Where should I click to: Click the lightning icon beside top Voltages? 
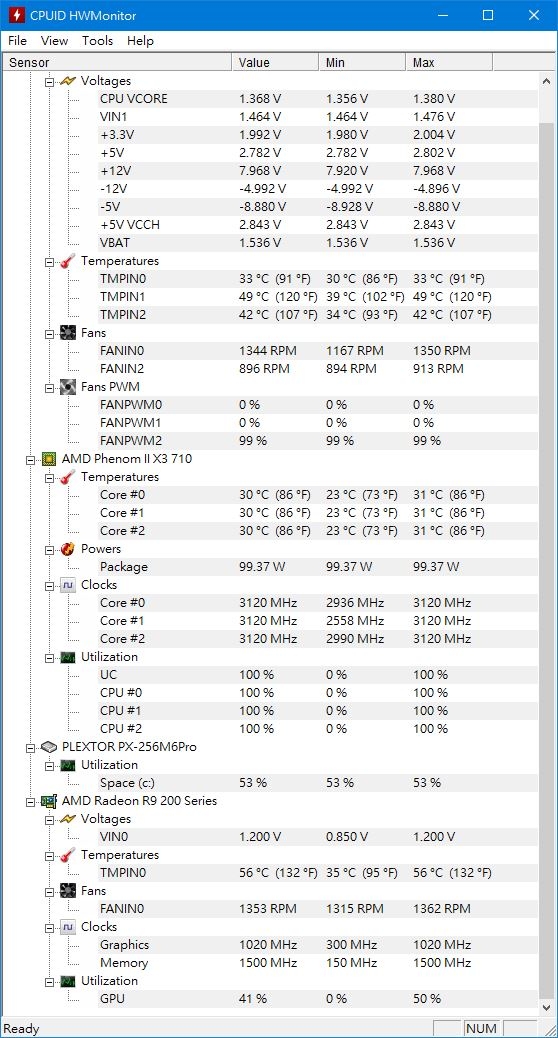point(68,81)
